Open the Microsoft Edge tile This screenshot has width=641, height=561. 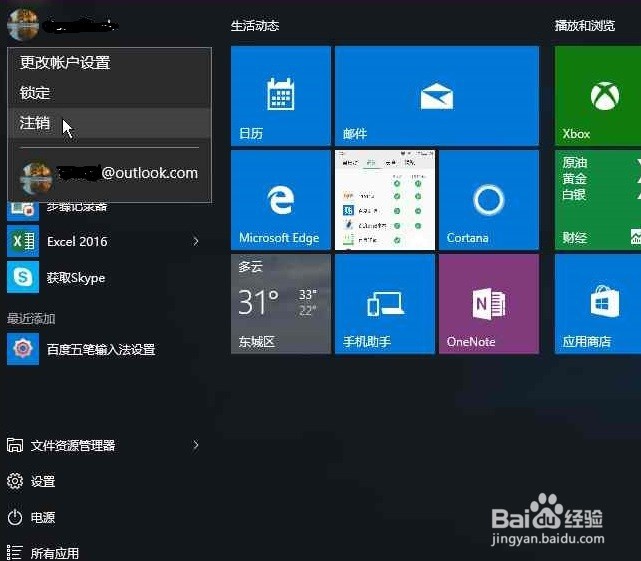[280, 200]
